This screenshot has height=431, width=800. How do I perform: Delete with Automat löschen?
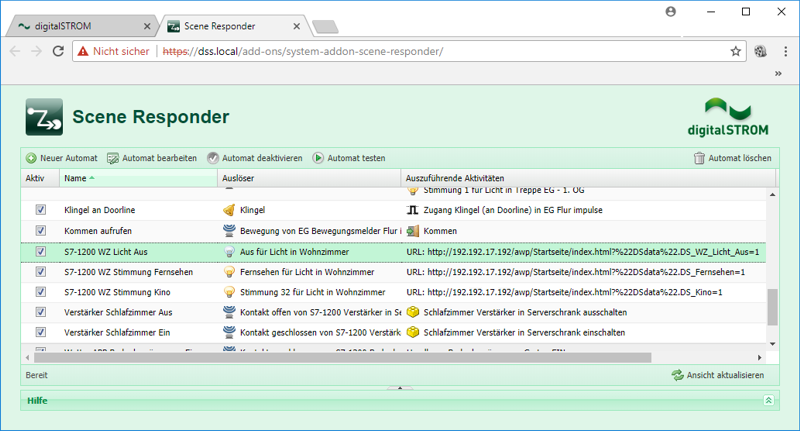[732, 158]
